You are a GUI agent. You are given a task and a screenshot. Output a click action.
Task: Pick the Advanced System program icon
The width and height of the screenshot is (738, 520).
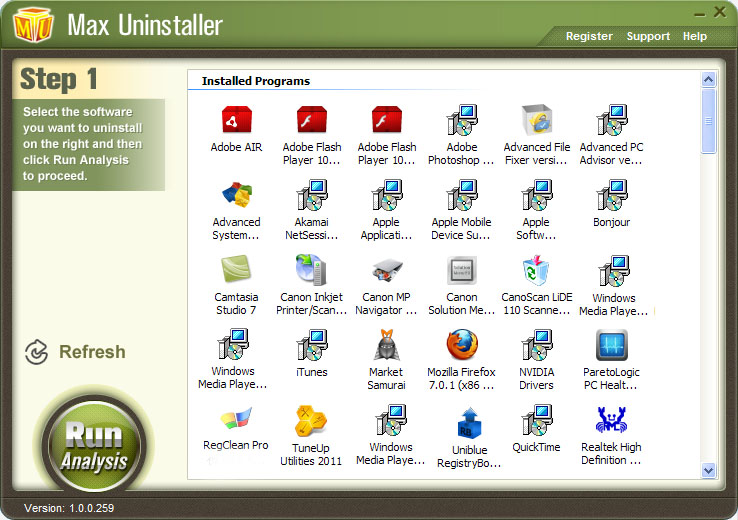click(237, 195)
